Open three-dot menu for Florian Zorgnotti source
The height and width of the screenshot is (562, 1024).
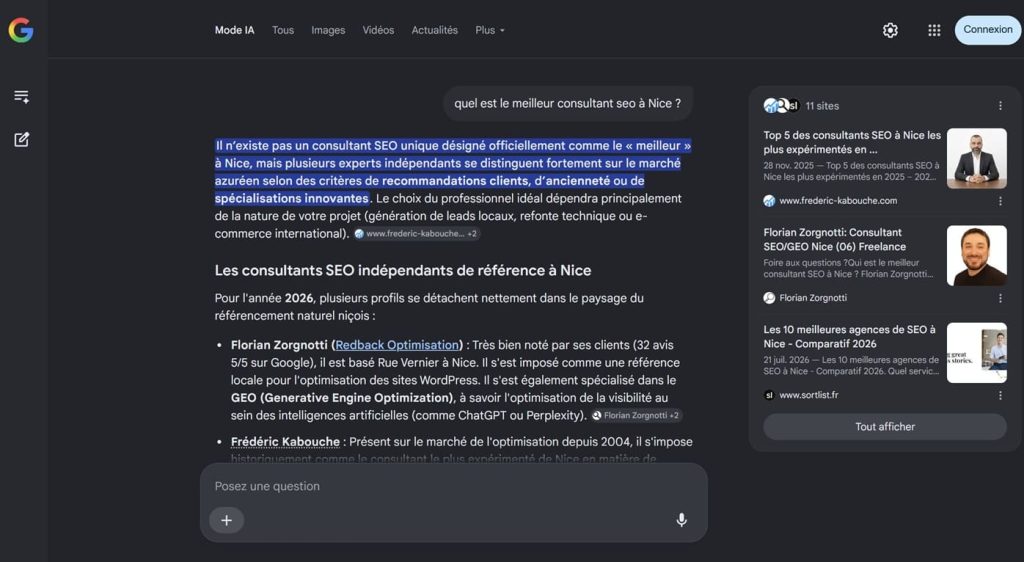[1000, 298]
